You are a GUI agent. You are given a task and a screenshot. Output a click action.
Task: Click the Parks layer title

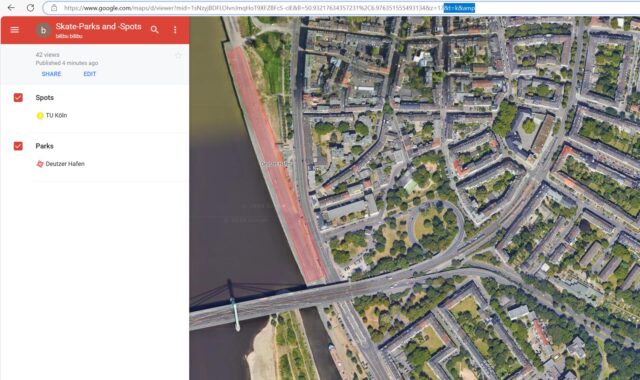(44, 146)
